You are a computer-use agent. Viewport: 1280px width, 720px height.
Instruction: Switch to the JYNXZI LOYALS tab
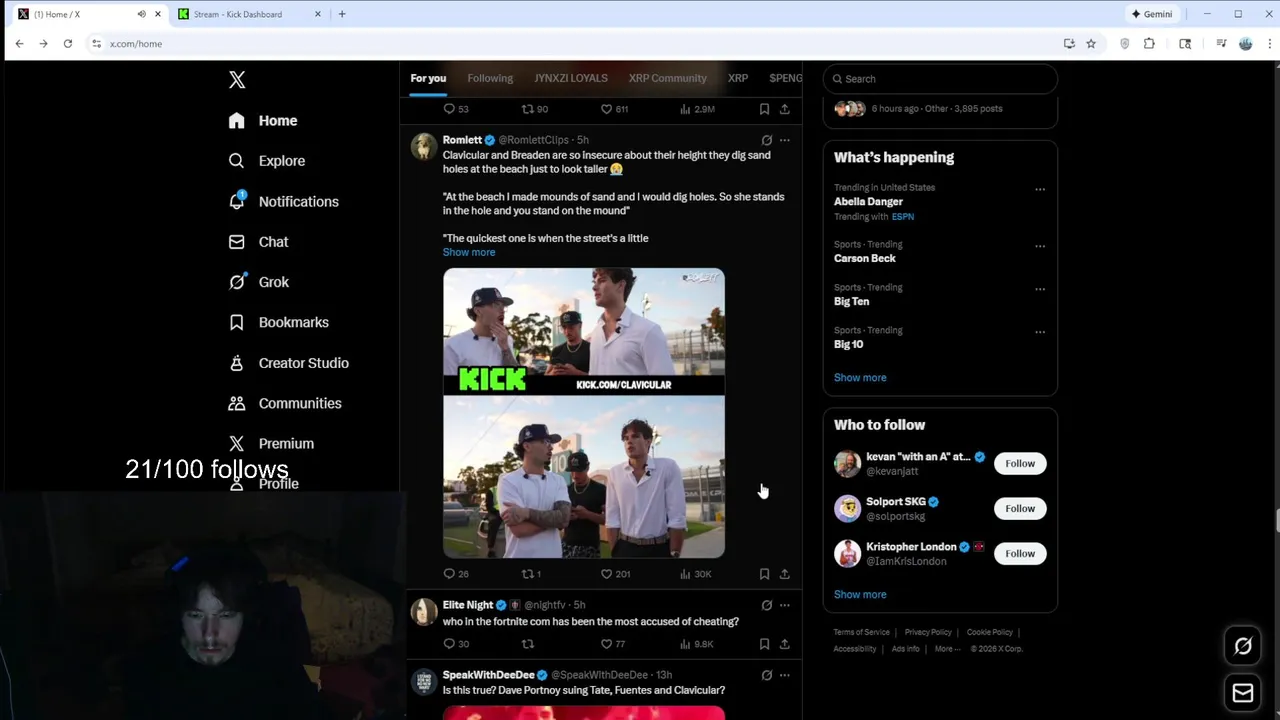point(571,78)
